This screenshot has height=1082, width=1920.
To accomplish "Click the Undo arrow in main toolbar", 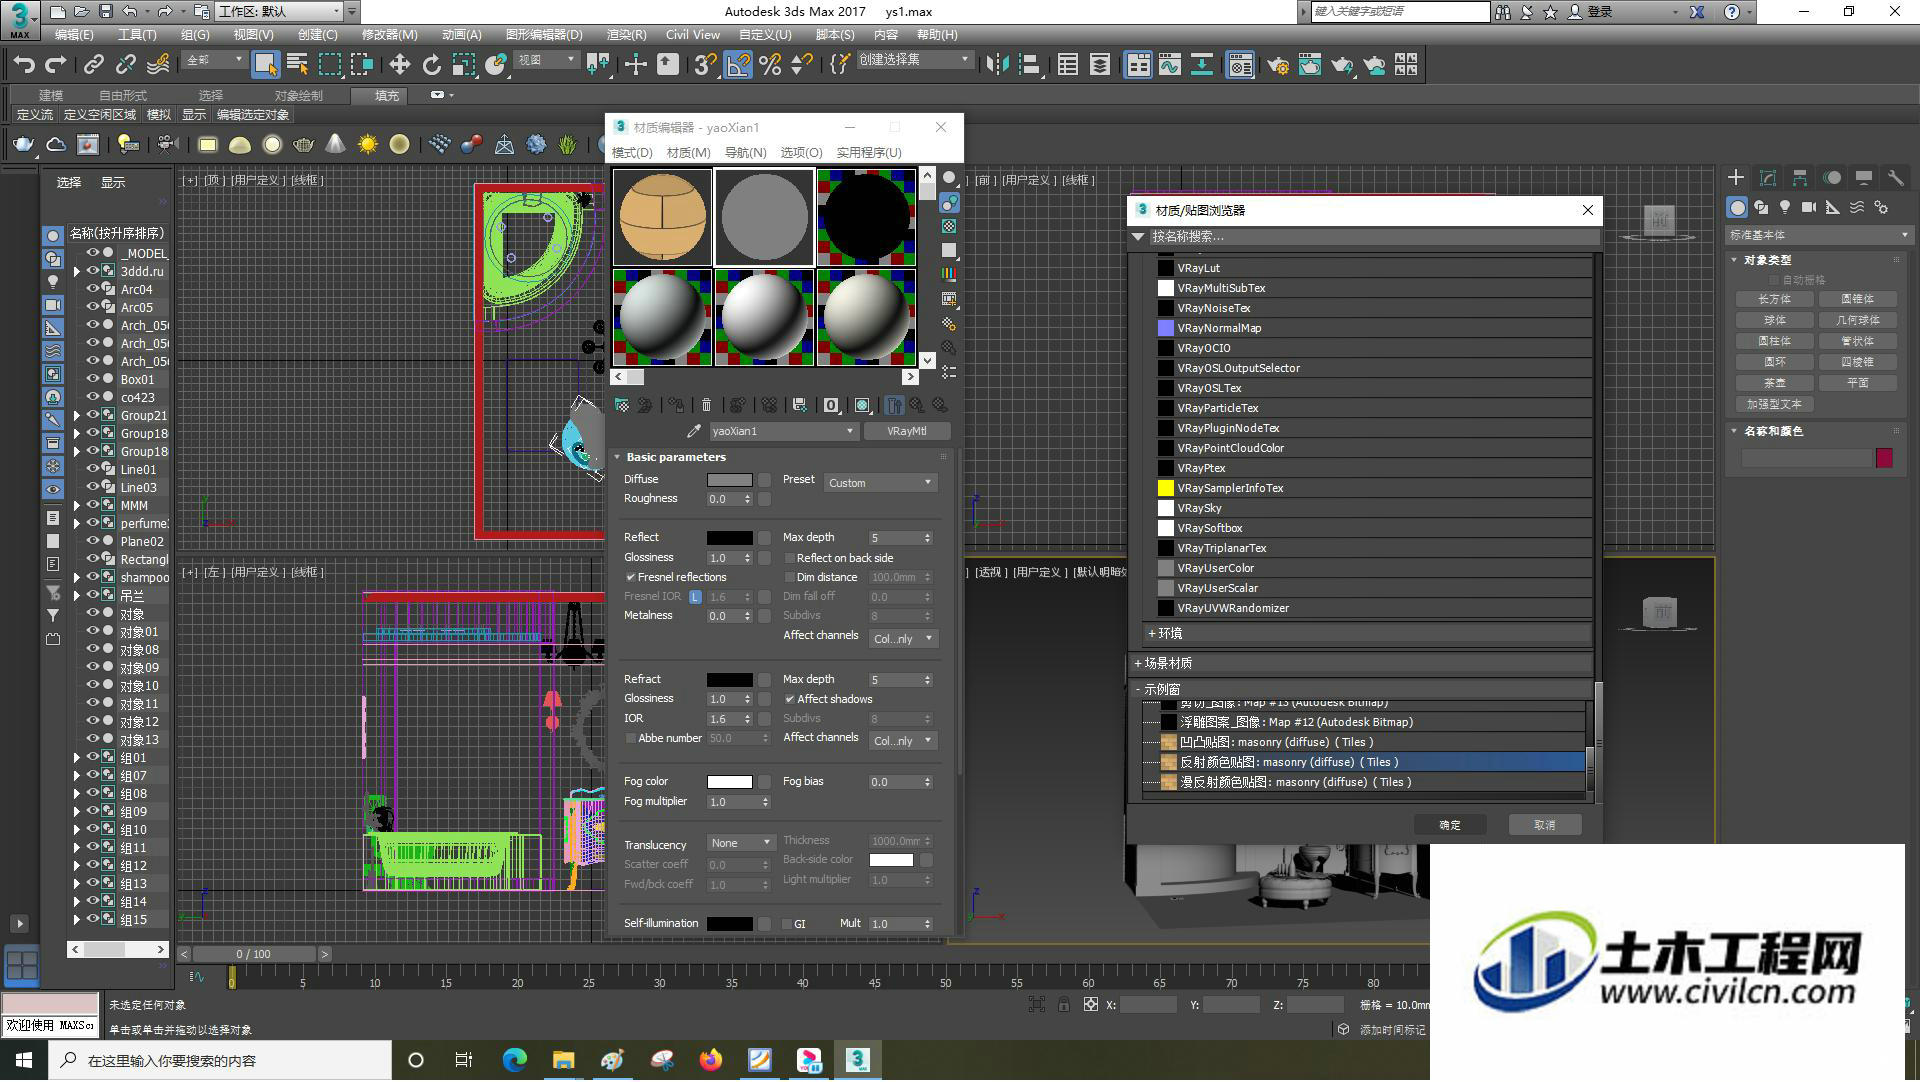I will pos(24,65).
